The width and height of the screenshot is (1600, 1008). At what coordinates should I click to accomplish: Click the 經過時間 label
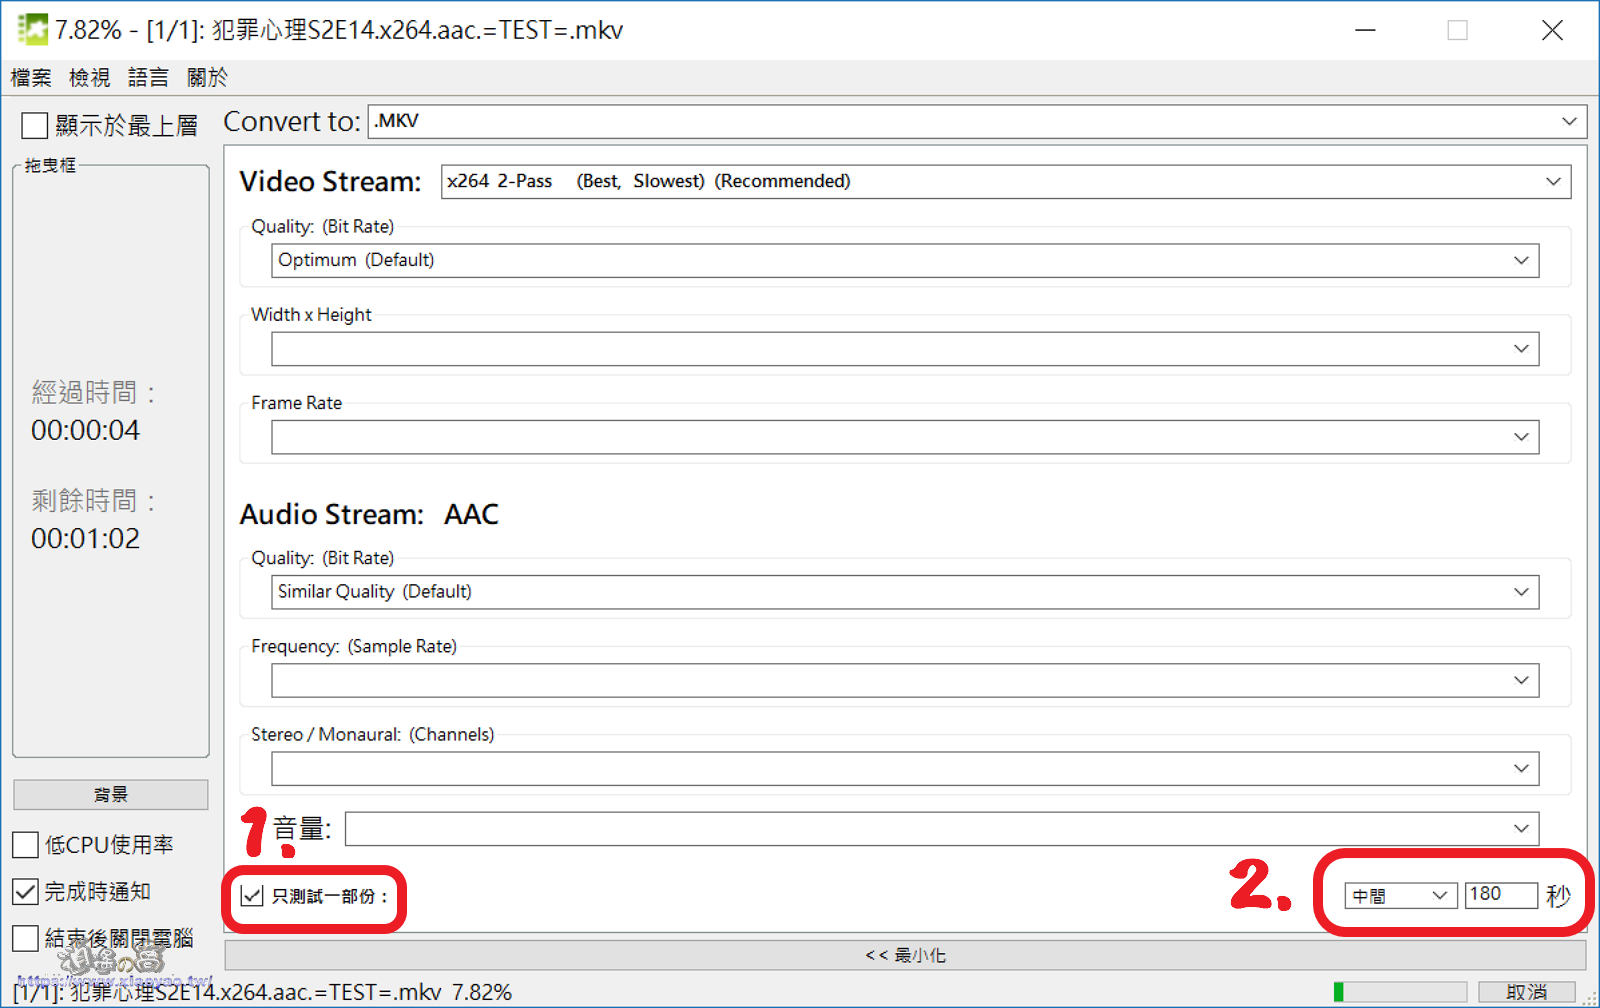[93, 393]
